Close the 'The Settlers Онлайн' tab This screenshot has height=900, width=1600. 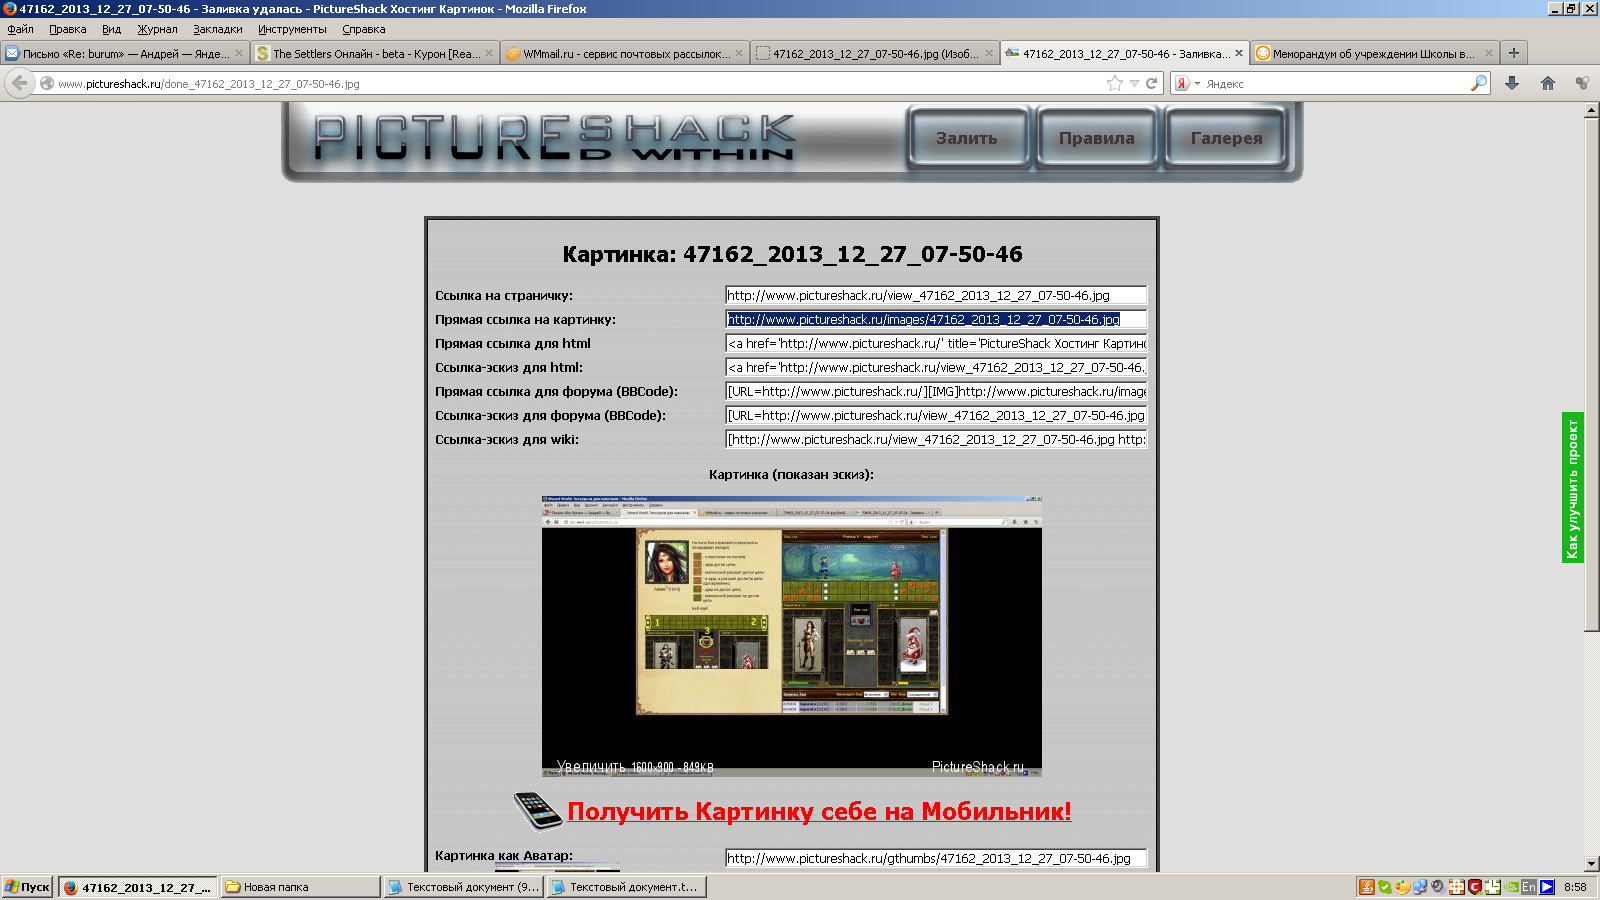pos(489,53)
